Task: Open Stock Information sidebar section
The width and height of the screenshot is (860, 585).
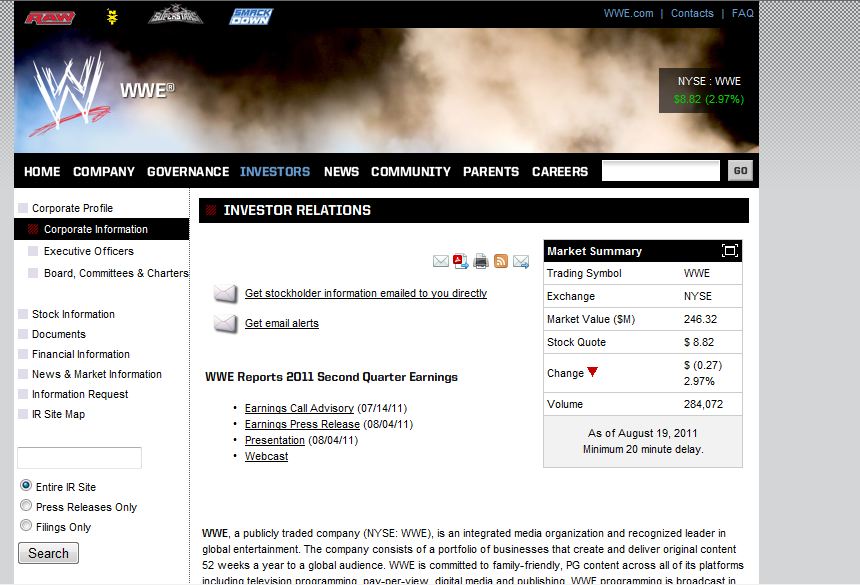Action: (73, 314)
